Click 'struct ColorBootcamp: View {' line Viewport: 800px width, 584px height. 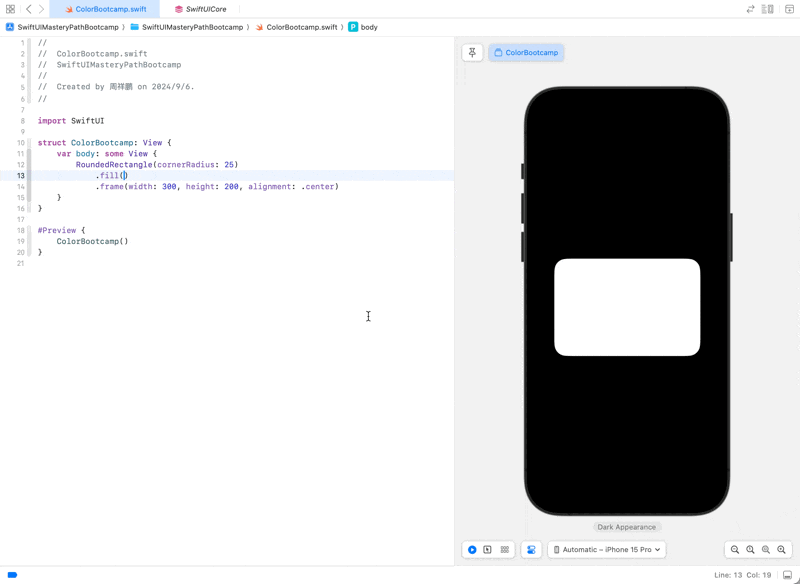pos(105,143)
